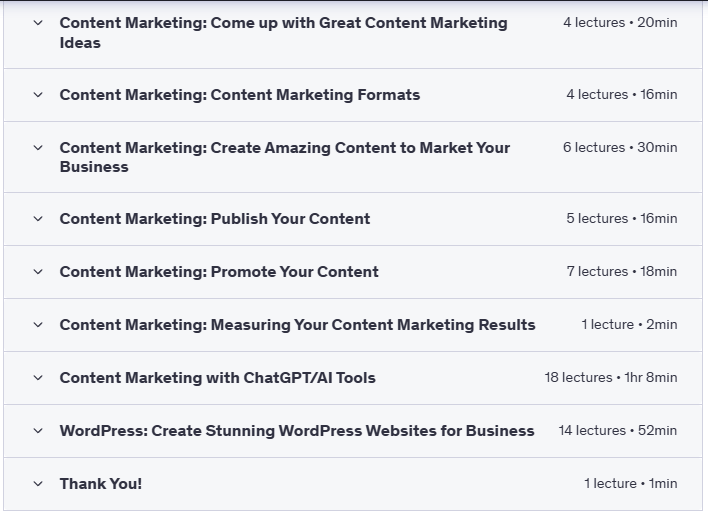
Task: Click '14 lectures • 52min' duration text
Action: coord(617,431)
